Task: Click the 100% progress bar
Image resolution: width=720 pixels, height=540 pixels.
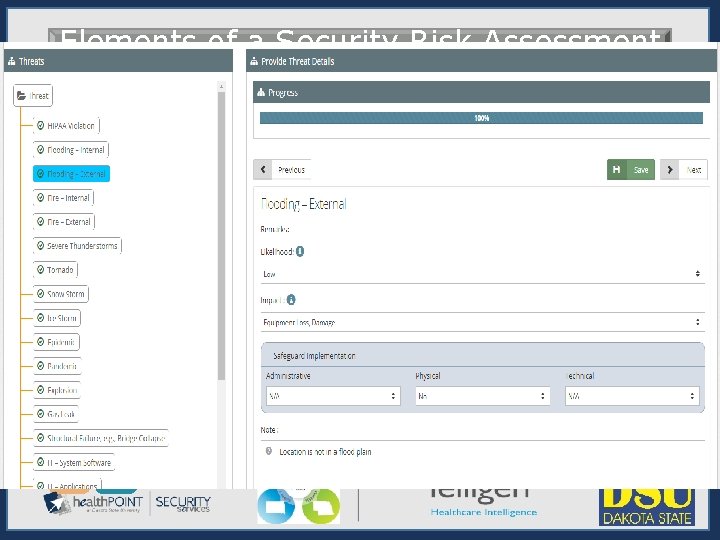Action: 481,118
